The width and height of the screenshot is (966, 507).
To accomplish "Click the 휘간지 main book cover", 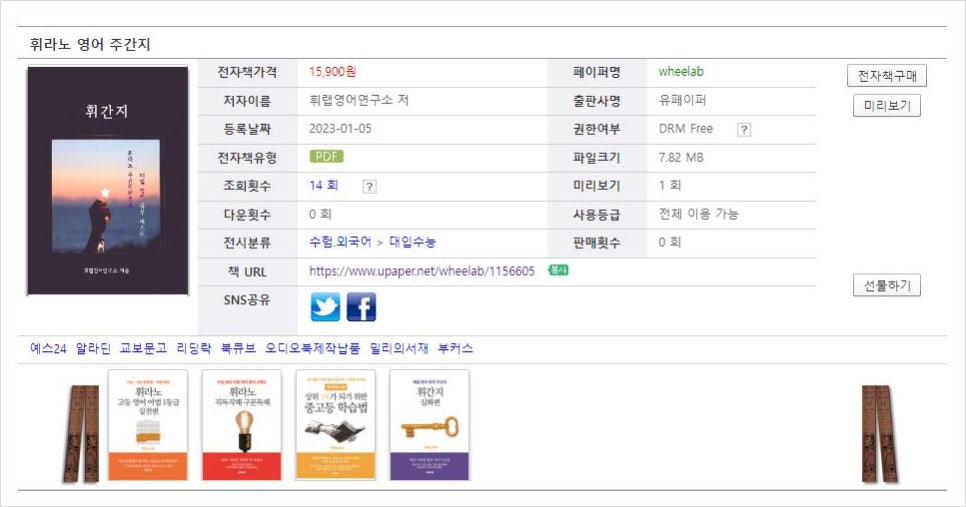I will (107, 181).
